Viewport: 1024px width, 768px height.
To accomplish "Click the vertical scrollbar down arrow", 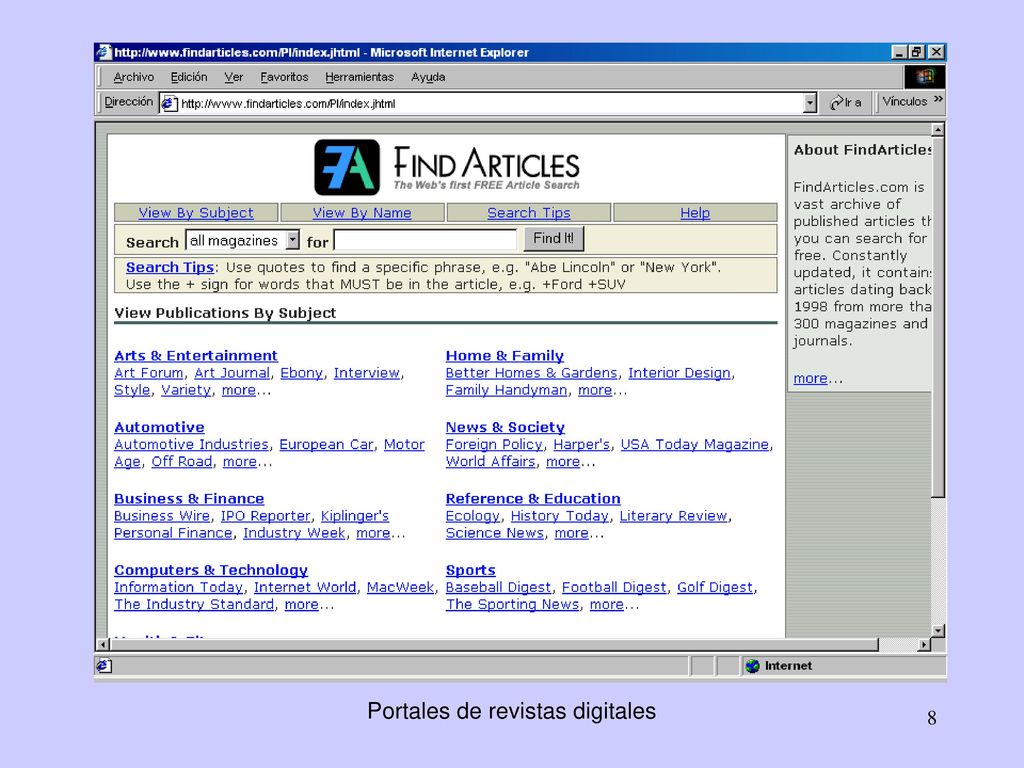I will (x=938, y=631).
